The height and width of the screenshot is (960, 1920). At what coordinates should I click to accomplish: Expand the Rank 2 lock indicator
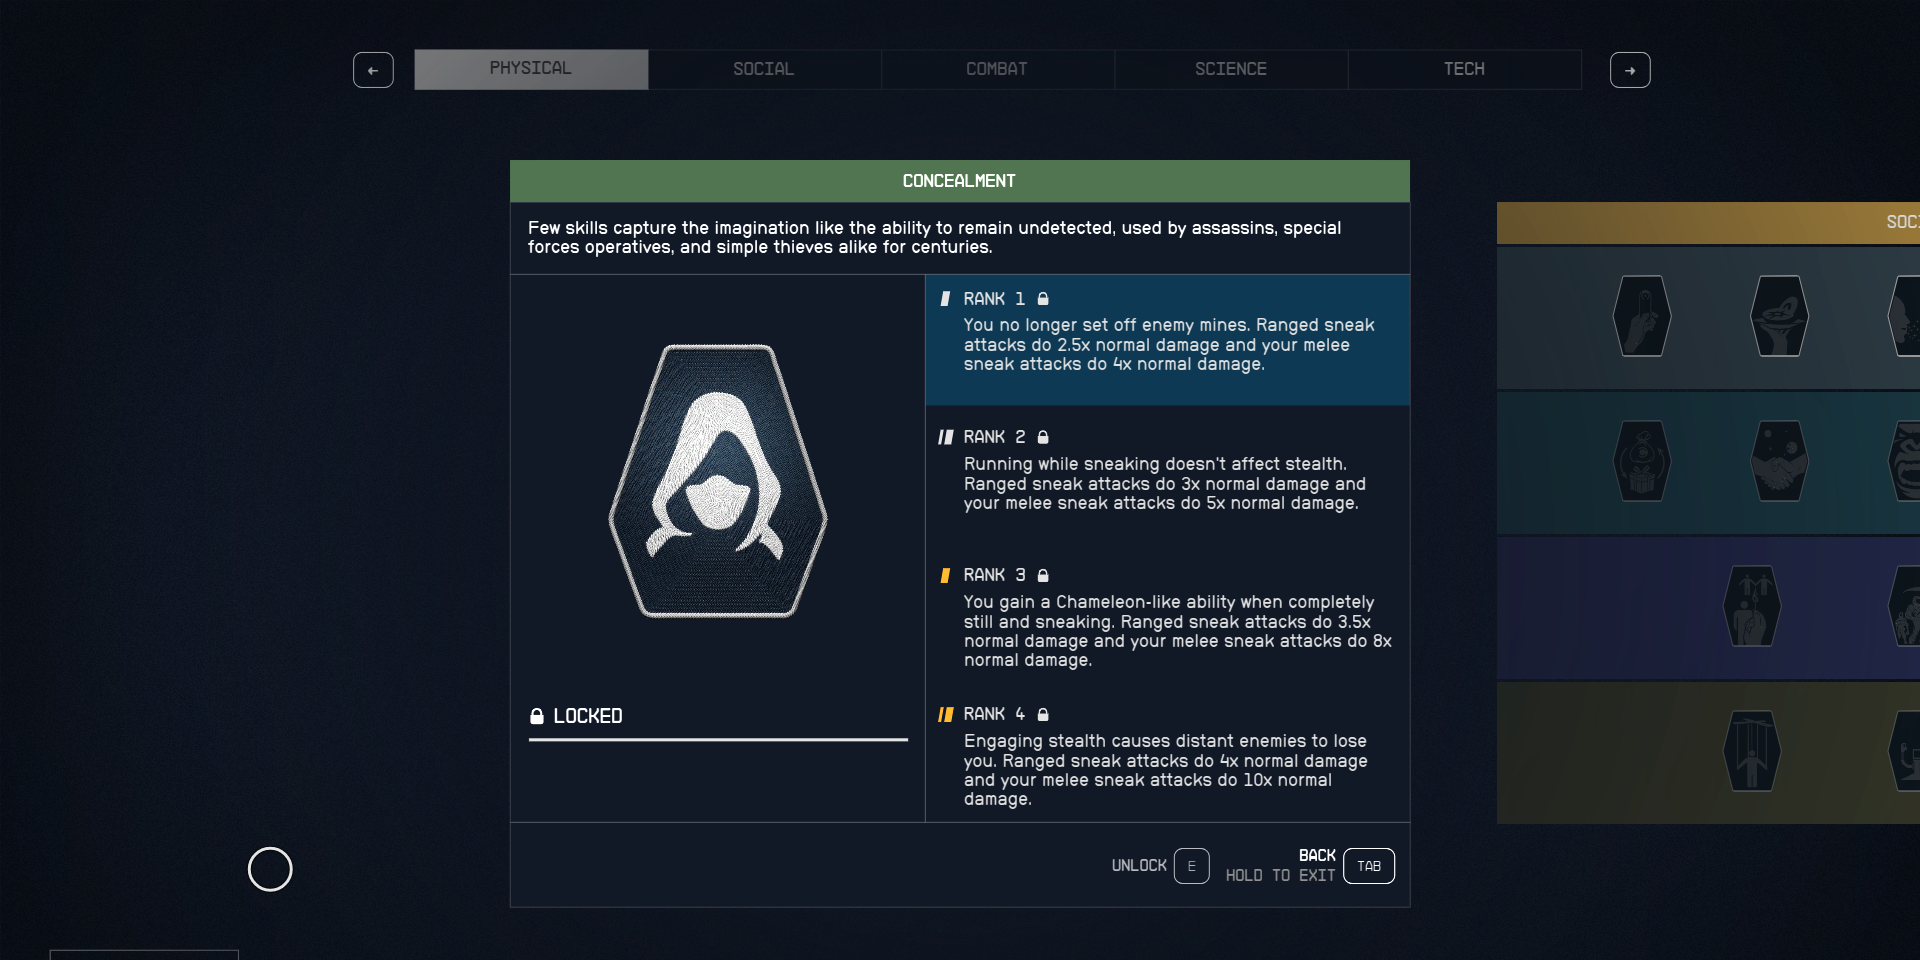coord(1043,437)
